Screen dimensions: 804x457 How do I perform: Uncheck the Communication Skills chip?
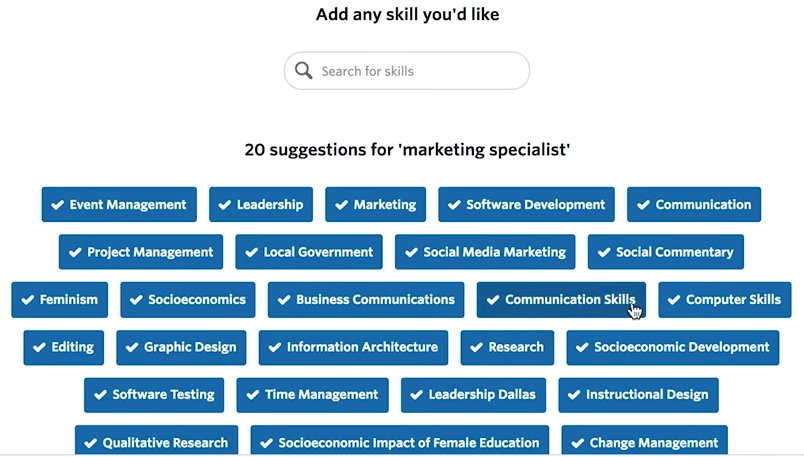pyautogui.click(x=561, y=300)
